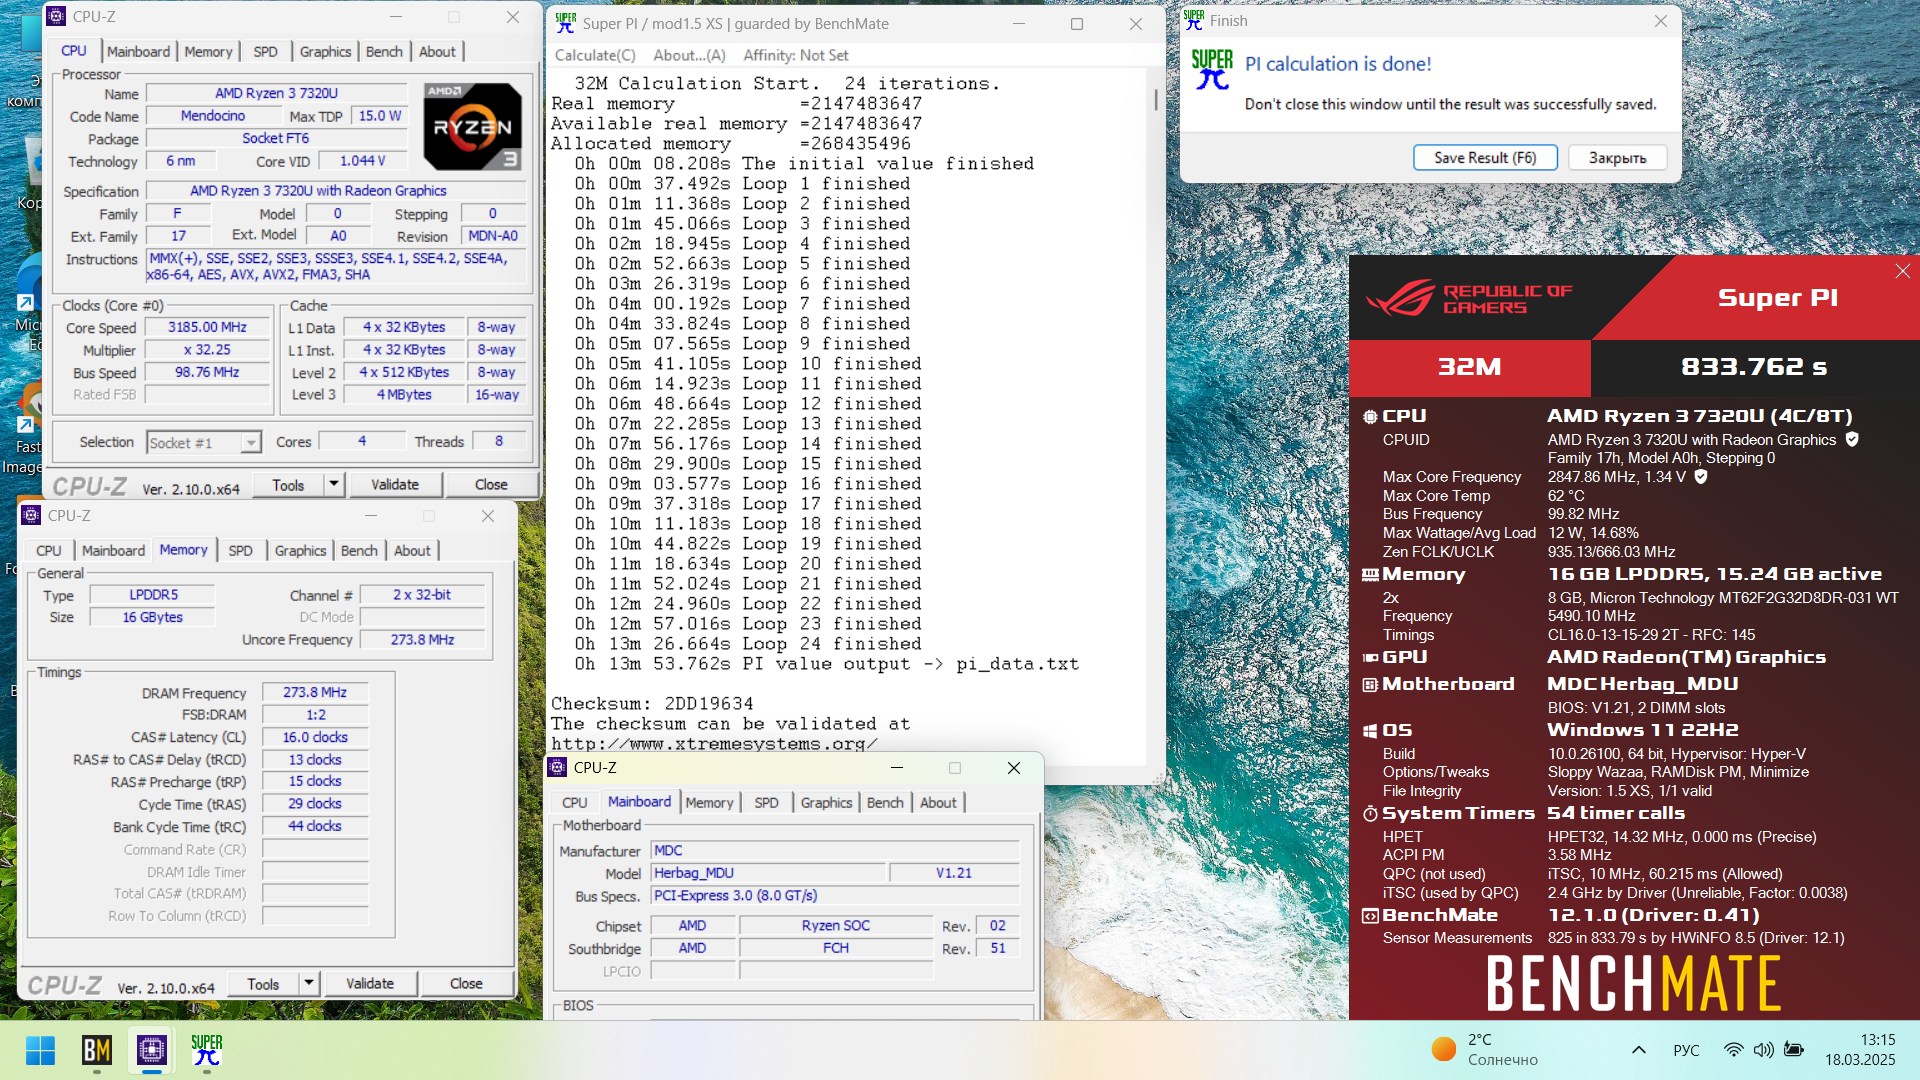
Task: Click the System Timers clock icon
Action: coord(1370,814)
